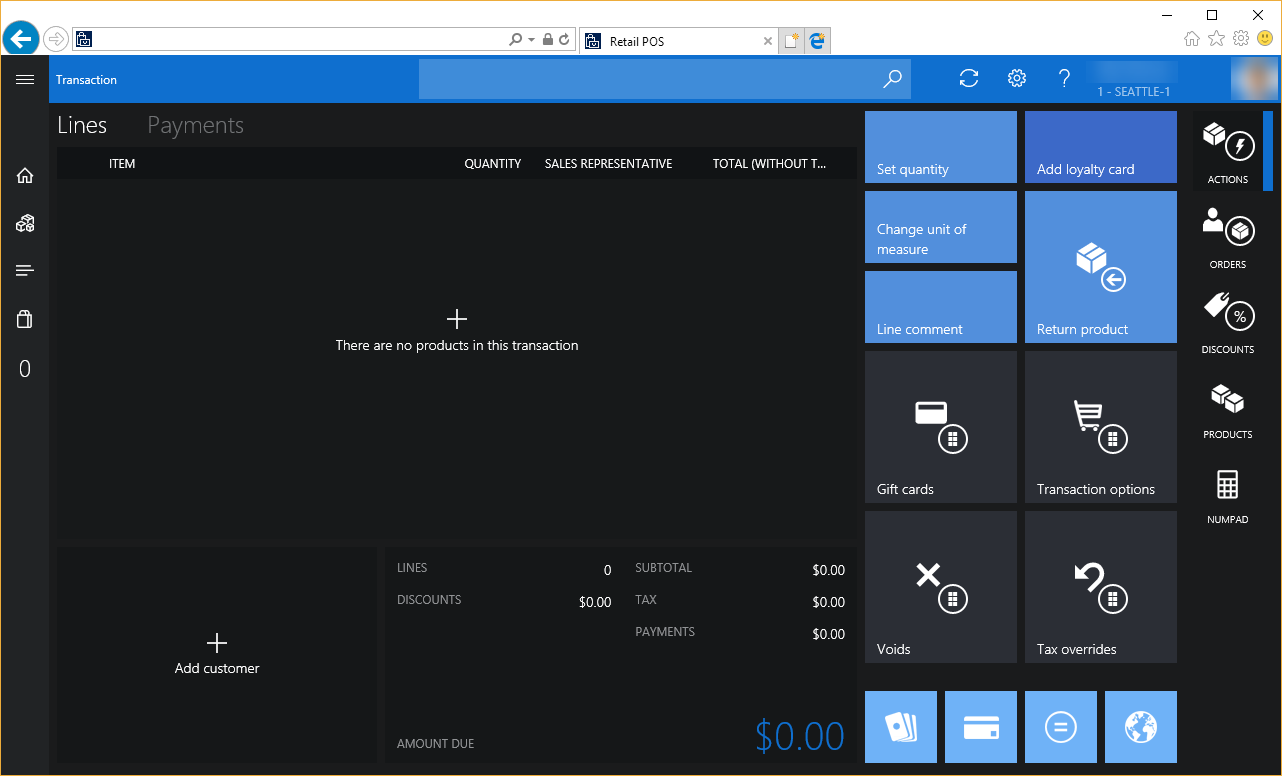
Task: Click the TOTAL (WITHOUT T... column header
Action: tap(770, 164)
